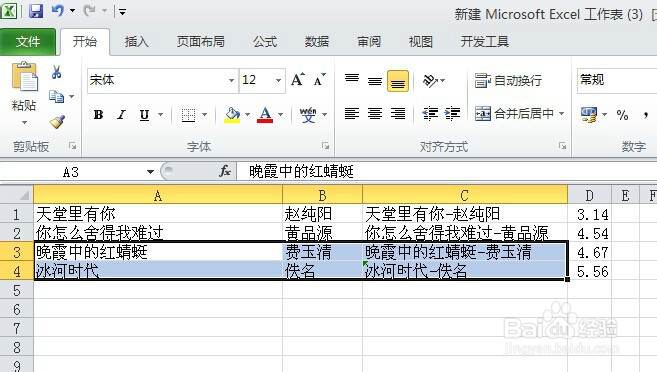This screenshot has height=372, width=657.
Task: Expand the underline style dropdown arrow
Action: (x=160, y=115)
